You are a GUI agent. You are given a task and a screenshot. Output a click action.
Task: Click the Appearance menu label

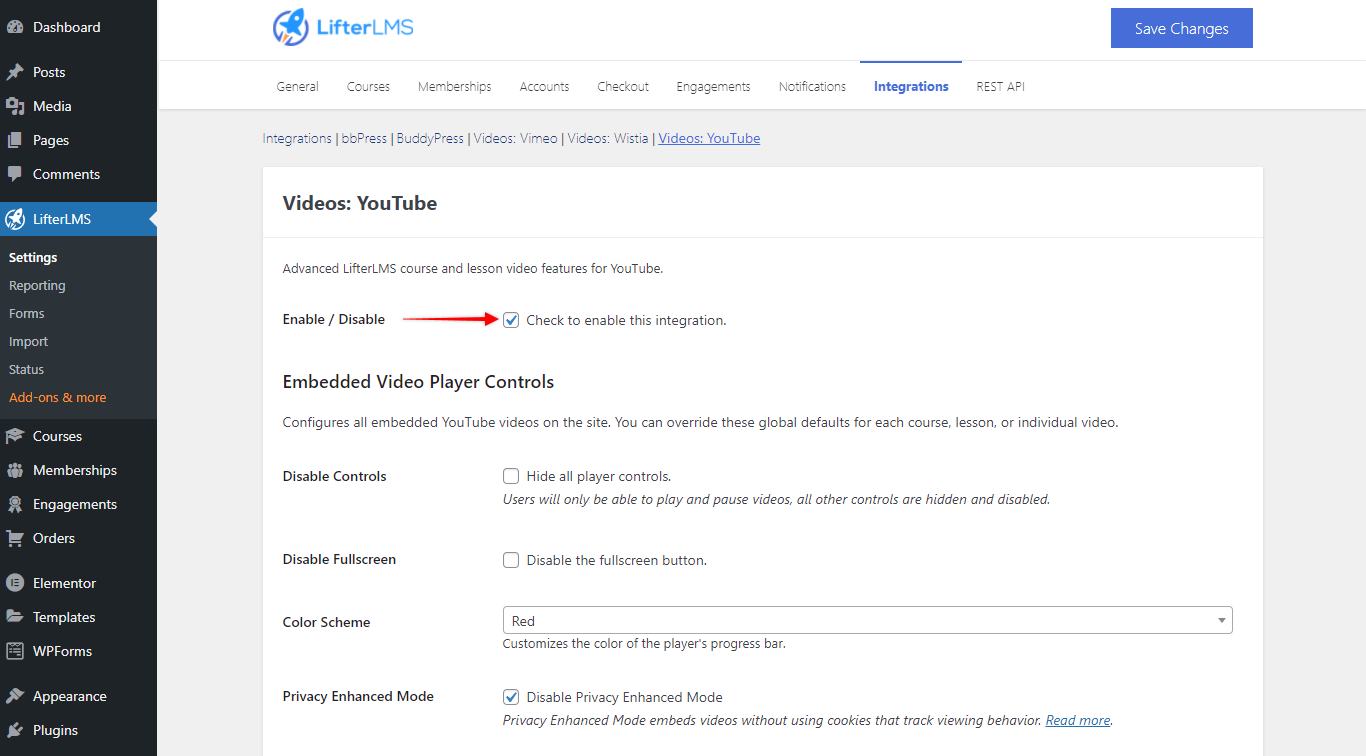coord(70,696)
